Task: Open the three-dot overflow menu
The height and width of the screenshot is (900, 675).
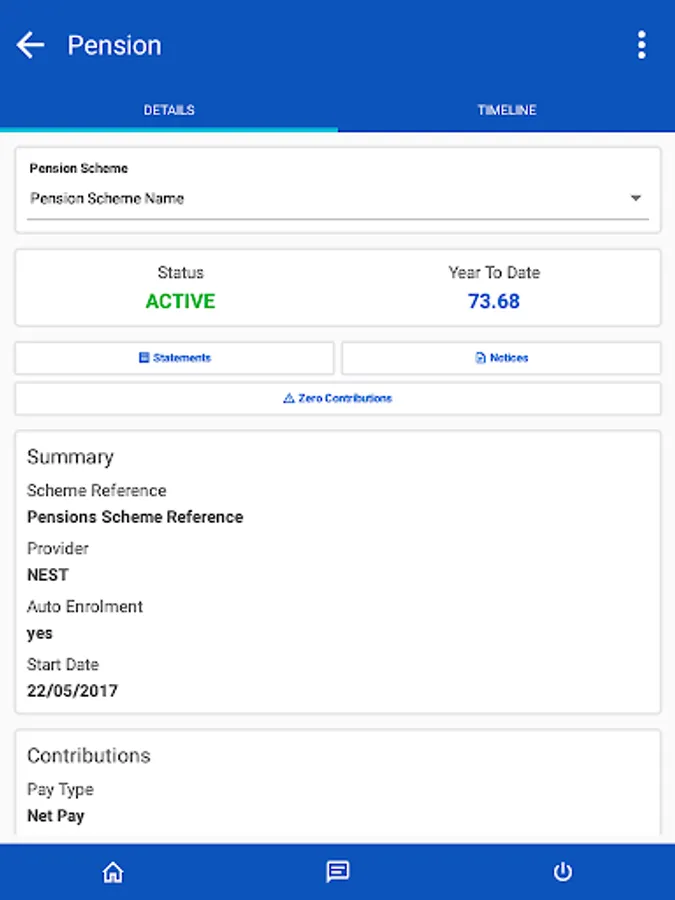Action: pos(641,45)
